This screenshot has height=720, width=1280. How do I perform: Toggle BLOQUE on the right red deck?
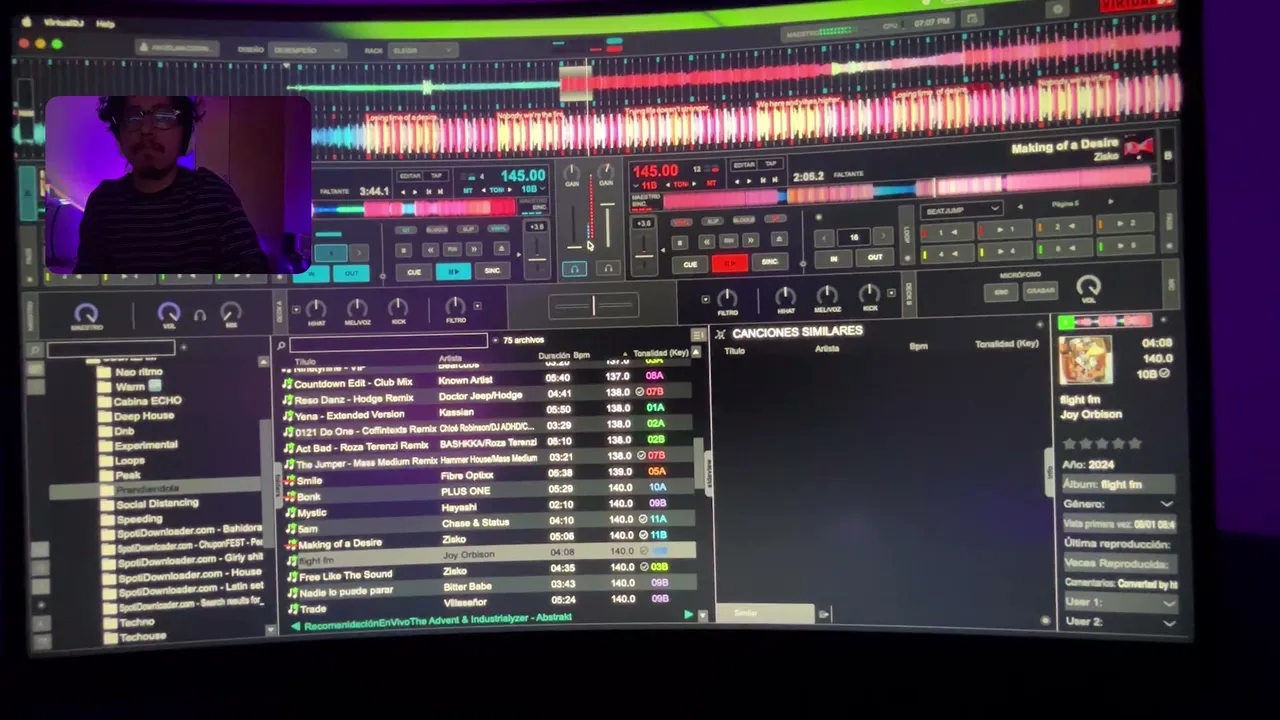click(744, 220)
